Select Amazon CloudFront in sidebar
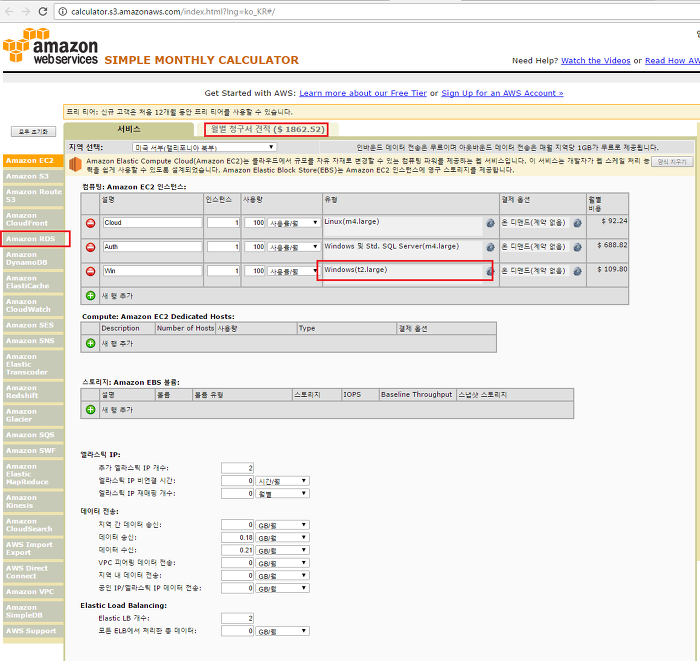 click(x=33, y=219)
